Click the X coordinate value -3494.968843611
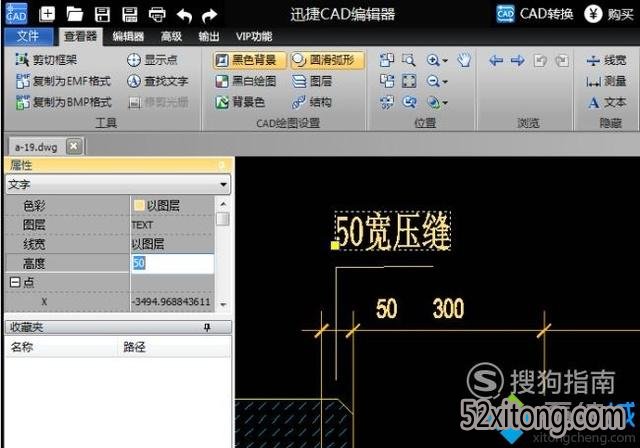This screenshot has height=448, width=640. click(172, 302)
